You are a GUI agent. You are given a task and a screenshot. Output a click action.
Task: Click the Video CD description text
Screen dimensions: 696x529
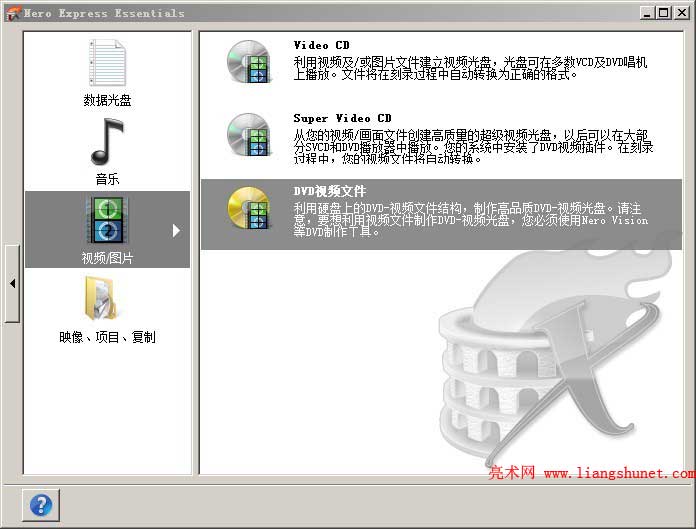click(470, 68)
